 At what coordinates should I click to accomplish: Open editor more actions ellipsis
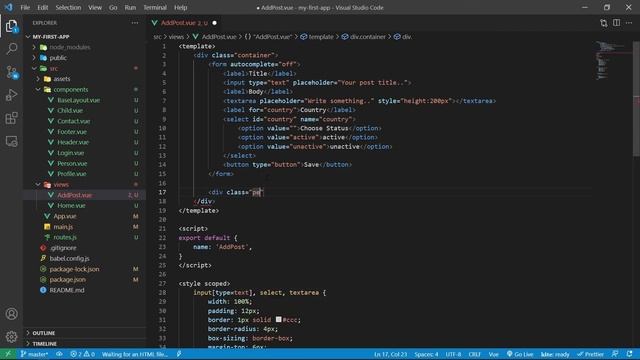(629, 23)
